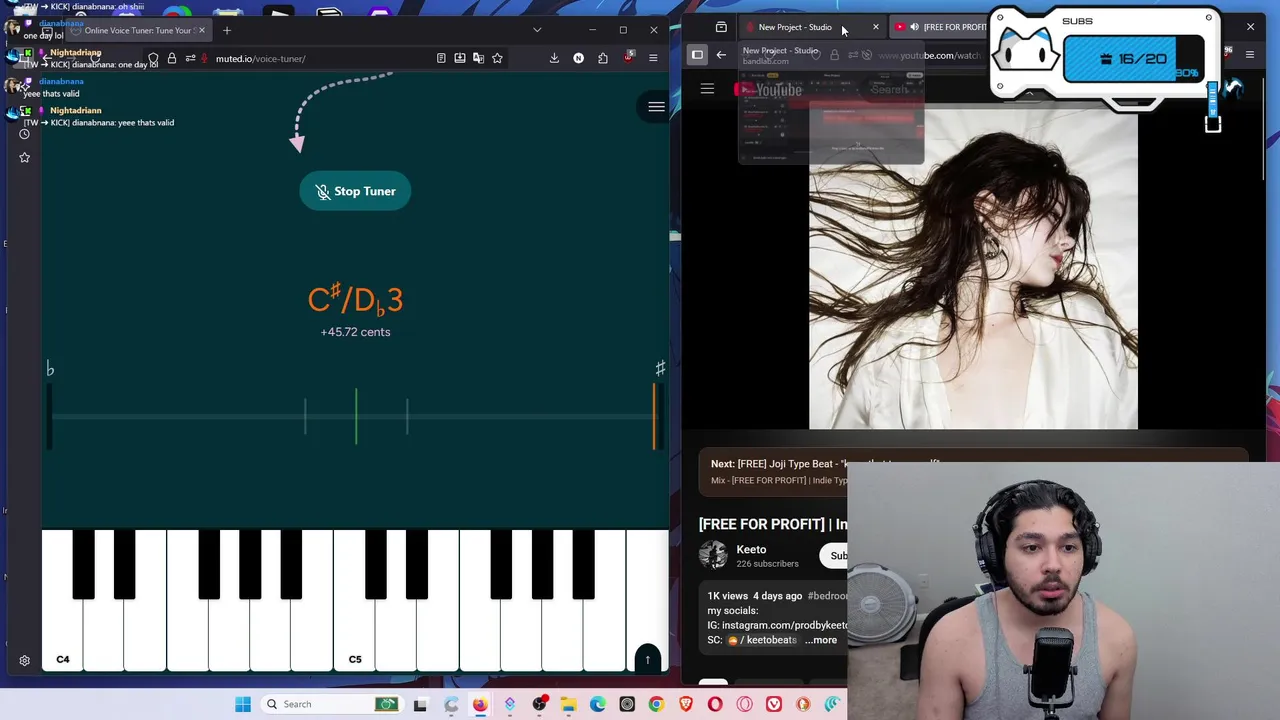Mute the YouTube tab speaker icon
This screenshot has height=720, width=1280.
pos(914,27)
